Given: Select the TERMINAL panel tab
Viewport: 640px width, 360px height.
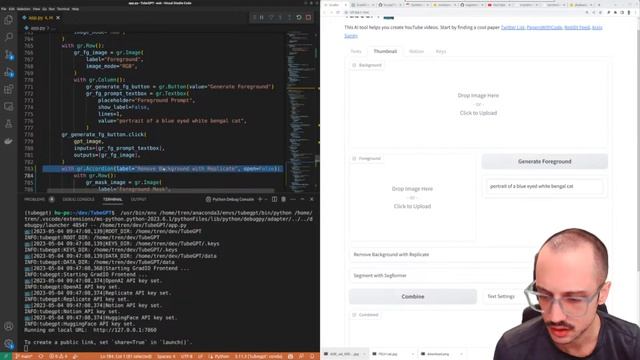Looking at the screenshot, I should pos(113,199).
